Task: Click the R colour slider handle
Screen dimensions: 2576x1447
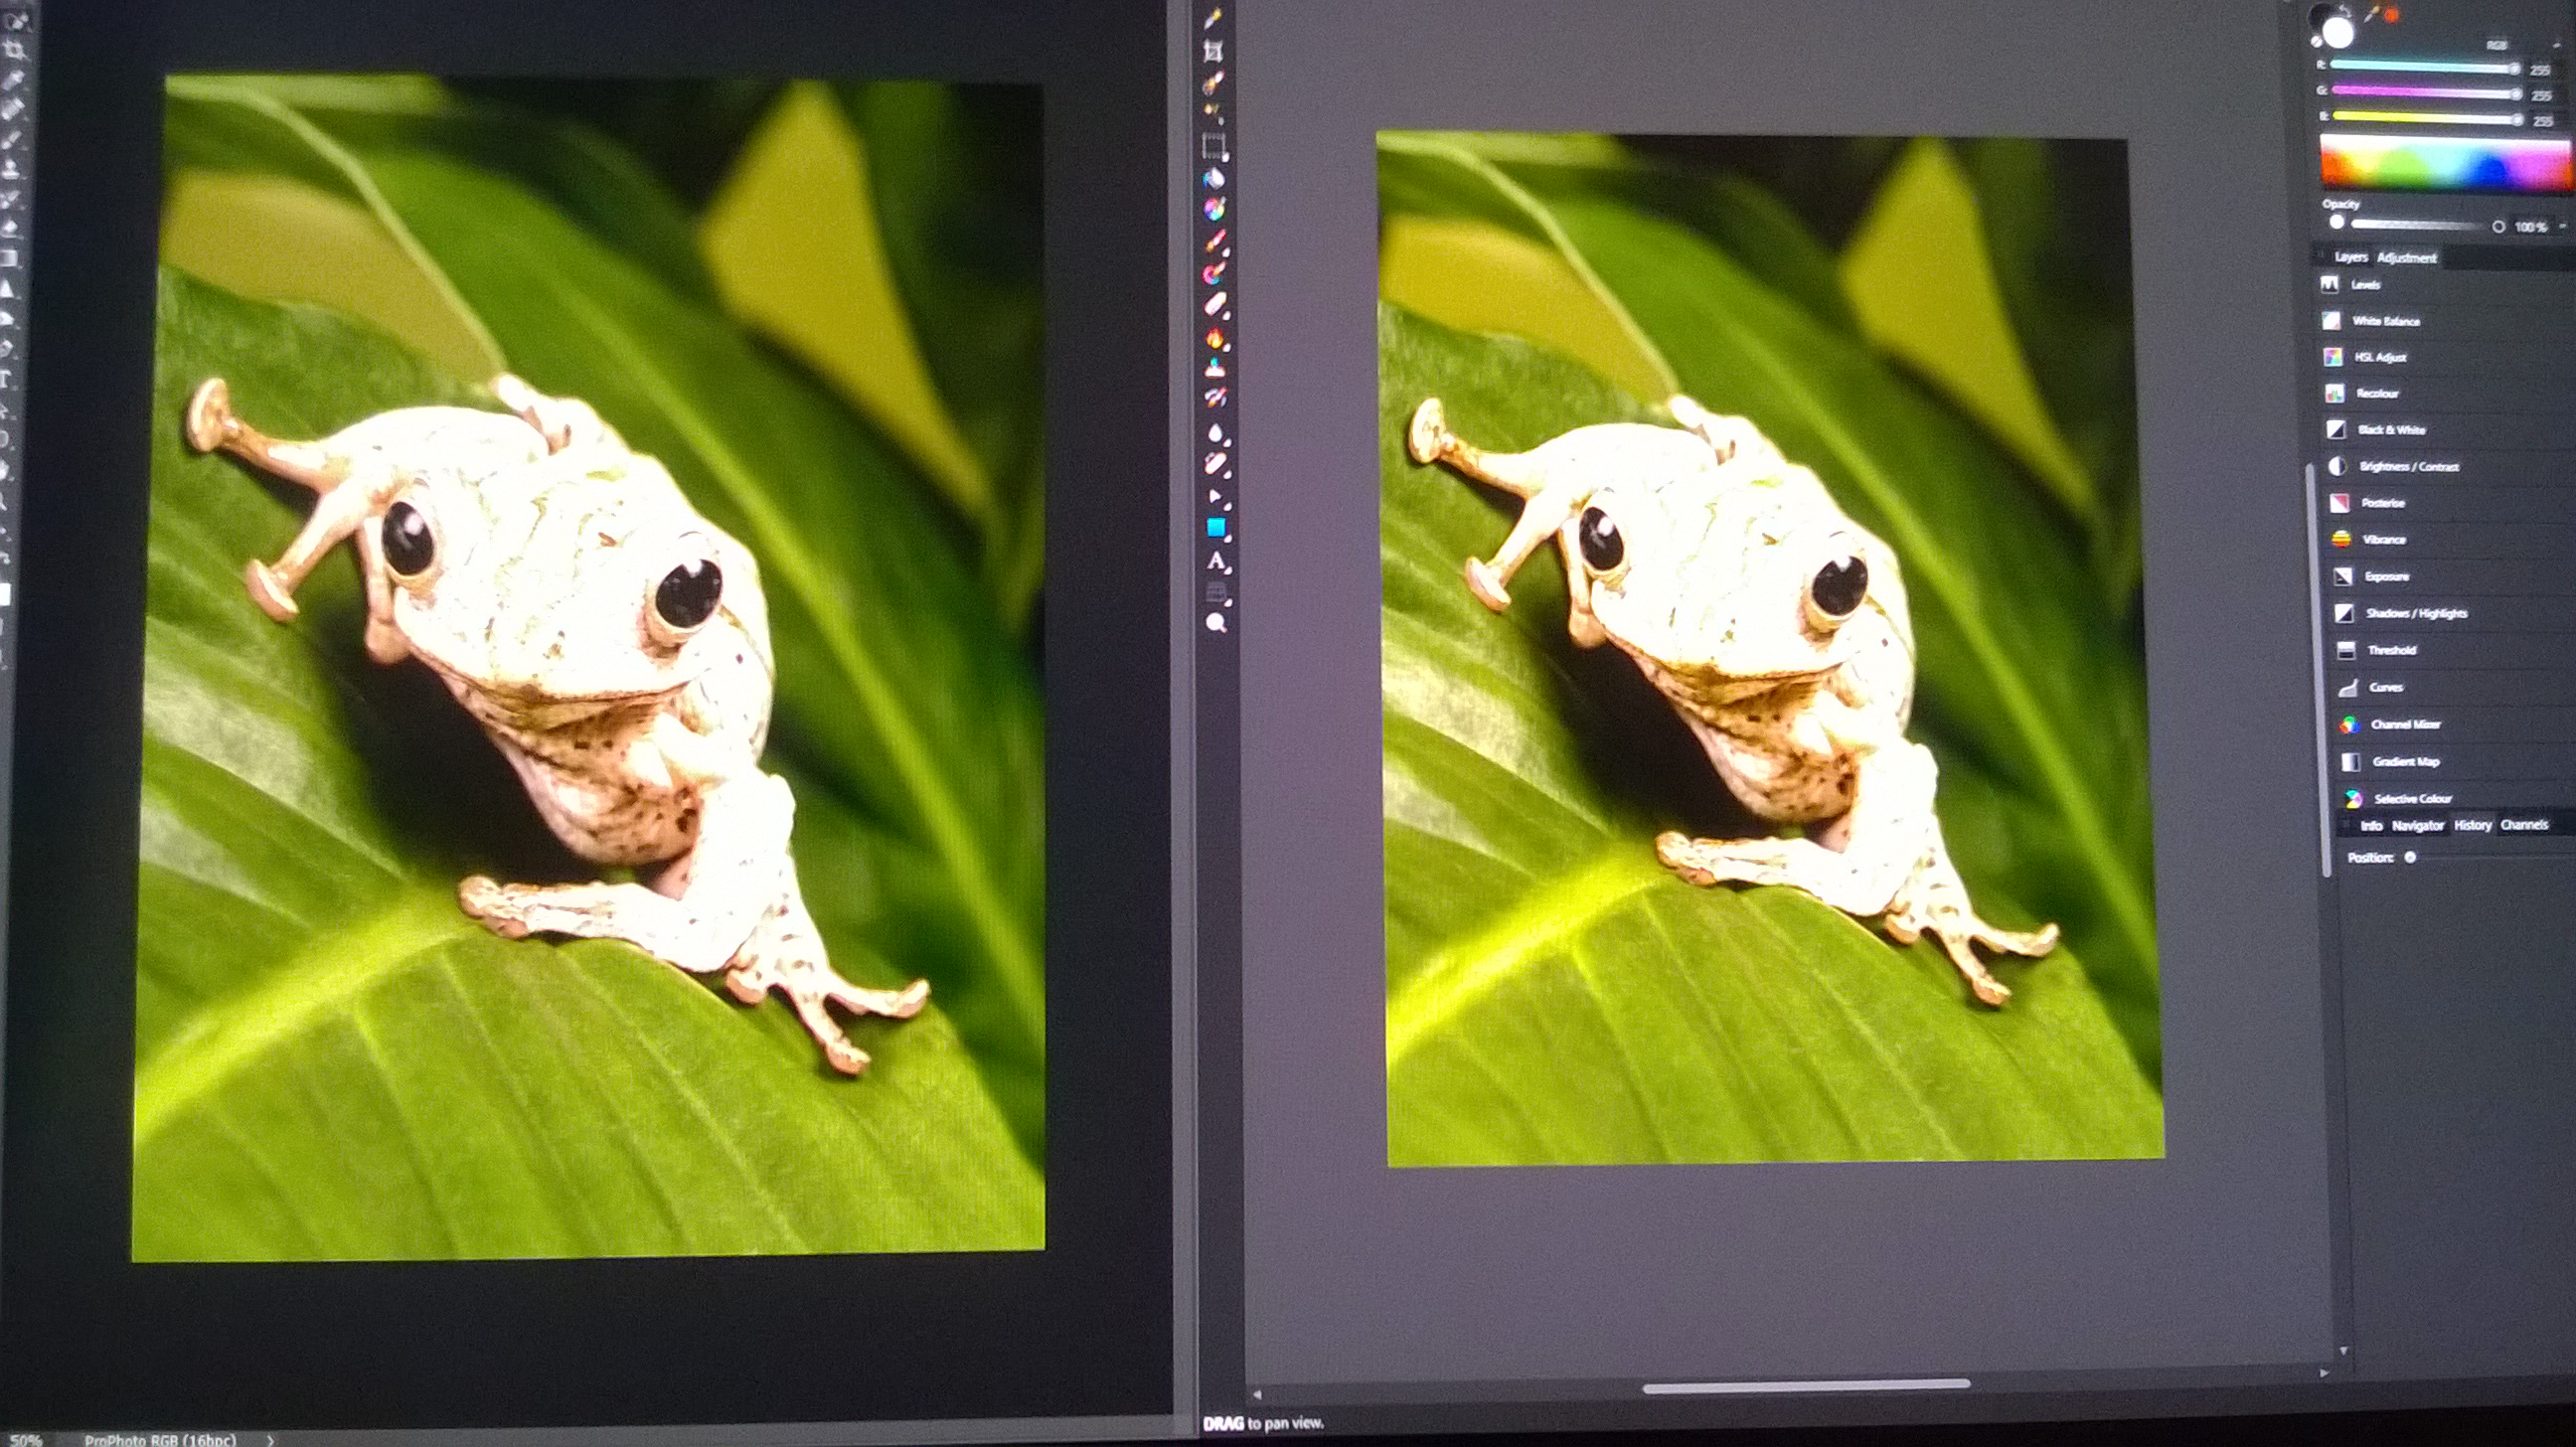Action: [x=2513, y=68]
